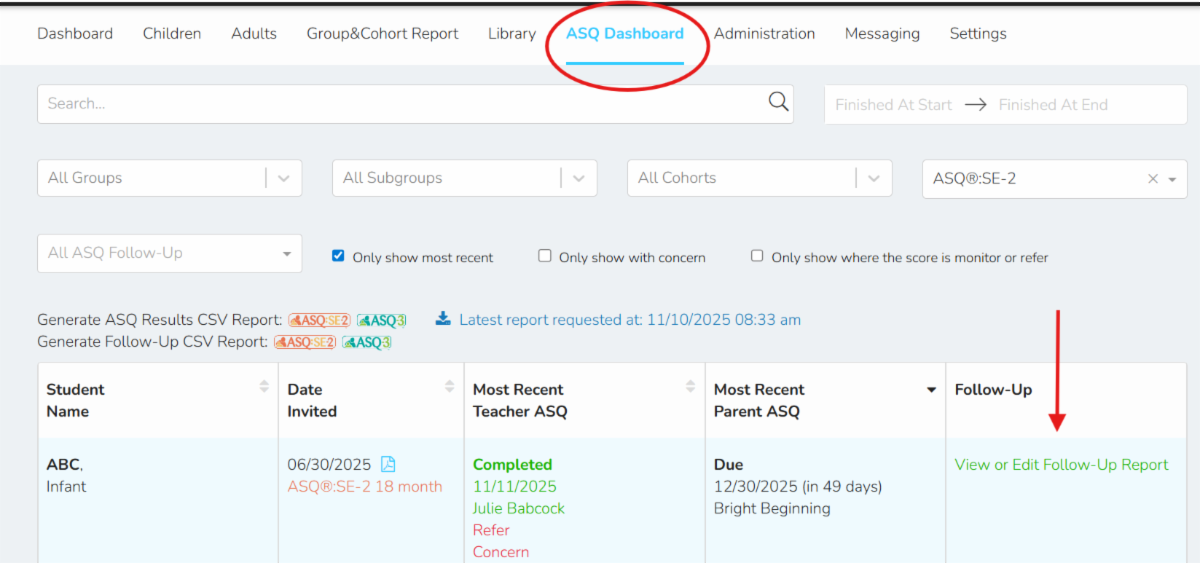Click the download icon beside latest report
Screen dimensions: 1200x563
click(x=444, y=319)
